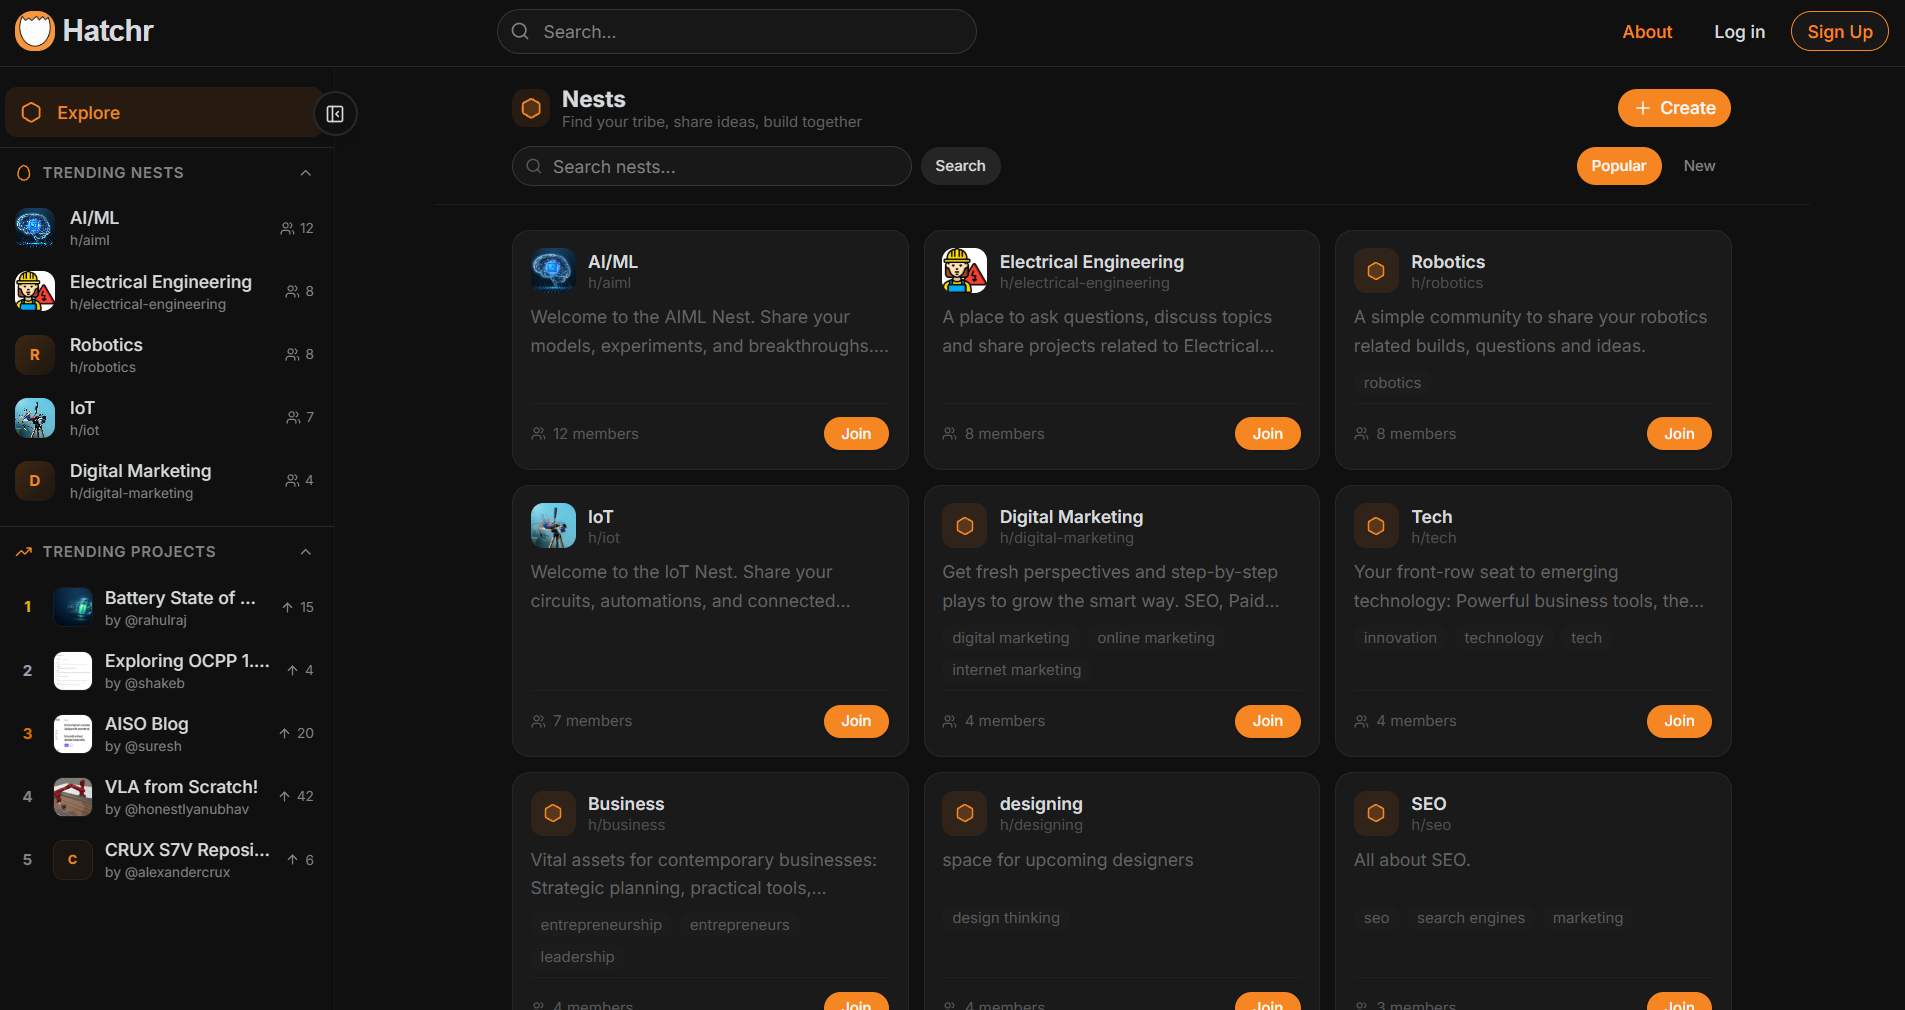This screenshot has height=1010, width=1905.
Task: Click inside the Search nests field
Action: coord(711,166)
